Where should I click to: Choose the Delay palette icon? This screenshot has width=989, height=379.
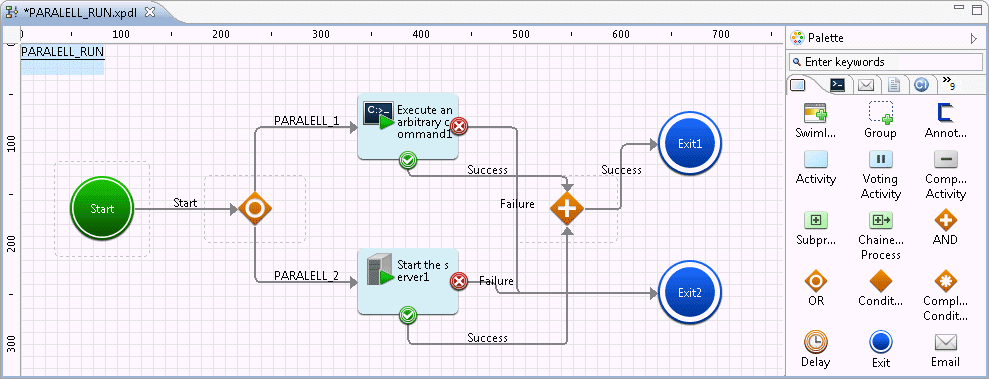816,342
